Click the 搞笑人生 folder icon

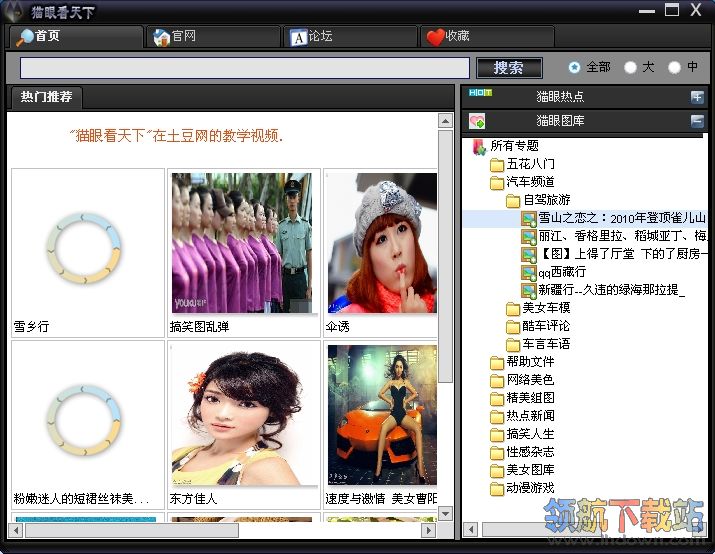tap(497, 435)
